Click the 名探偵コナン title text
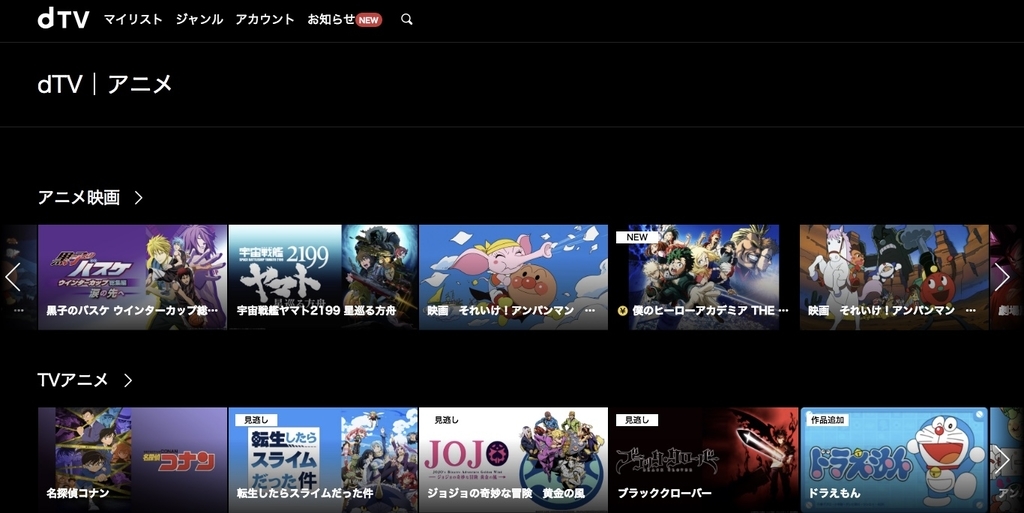This screenshot has height=513, width=1024. pyautogui.click(x=78, y=493)
